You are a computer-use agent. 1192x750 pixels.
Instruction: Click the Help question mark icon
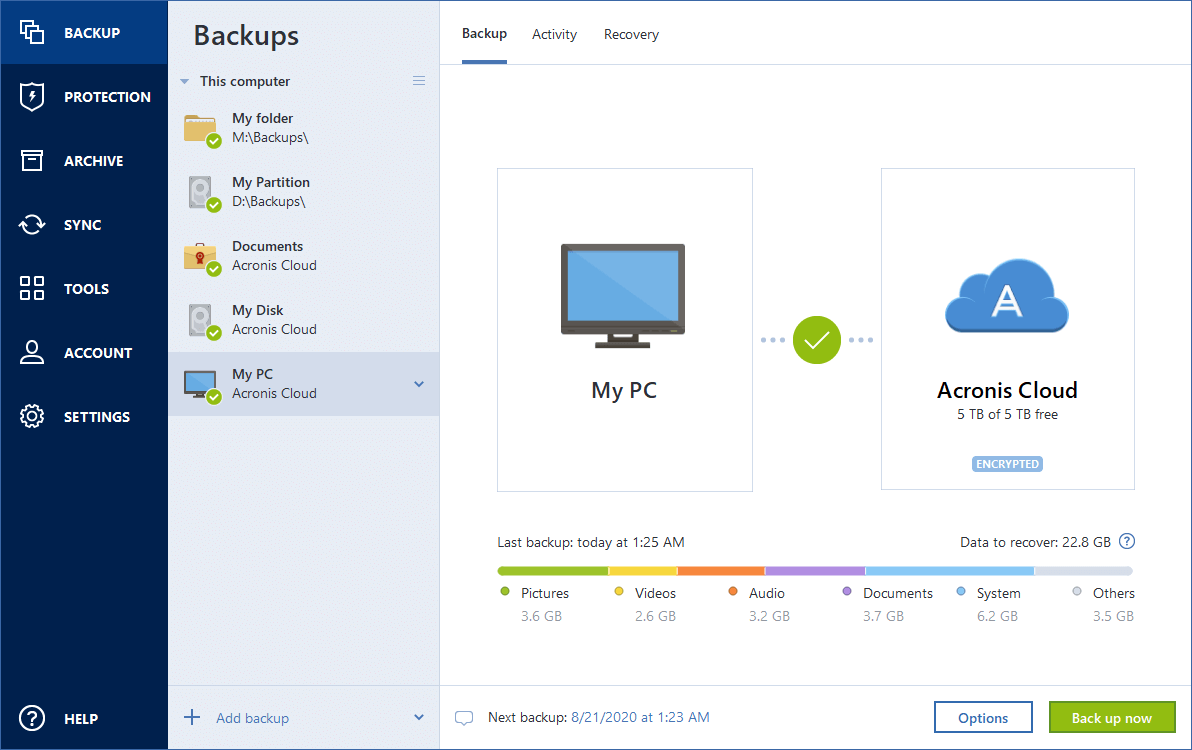point(31,718)
